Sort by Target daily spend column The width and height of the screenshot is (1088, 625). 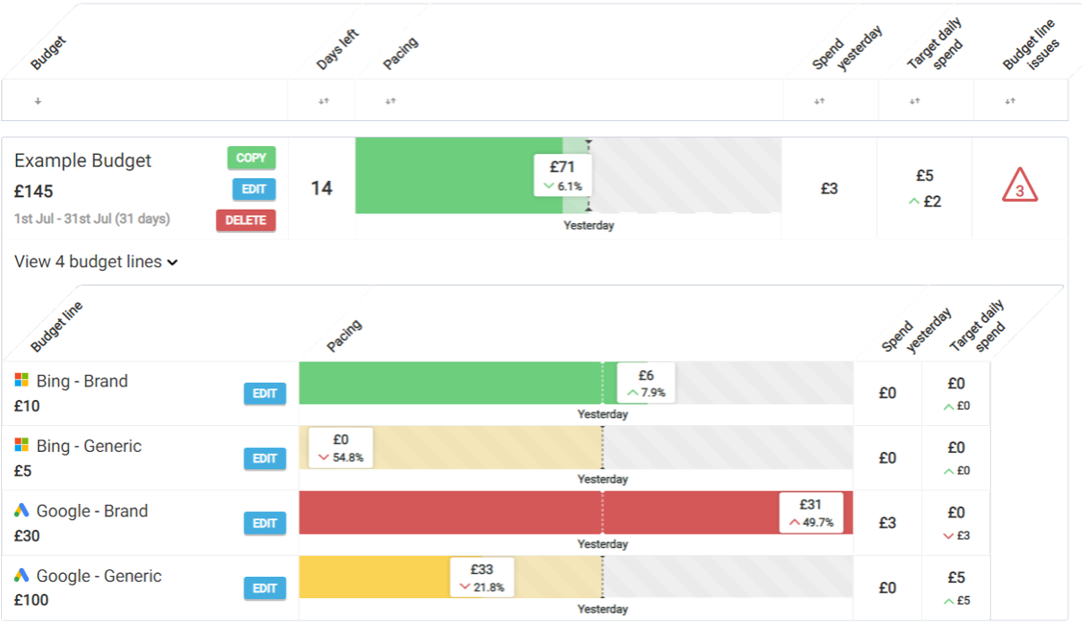coord(914,101)
